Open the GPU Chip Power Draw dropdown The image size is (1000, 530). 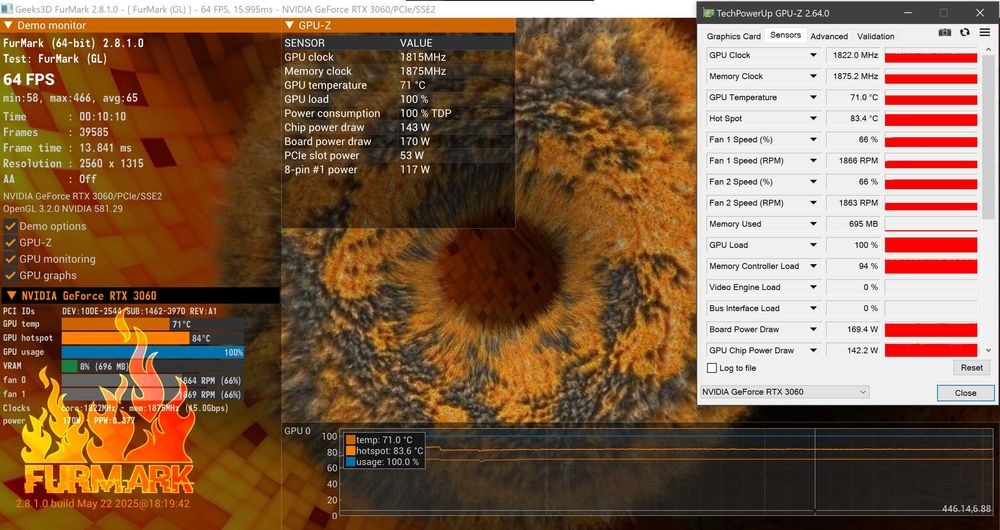[x=813, y=350]
